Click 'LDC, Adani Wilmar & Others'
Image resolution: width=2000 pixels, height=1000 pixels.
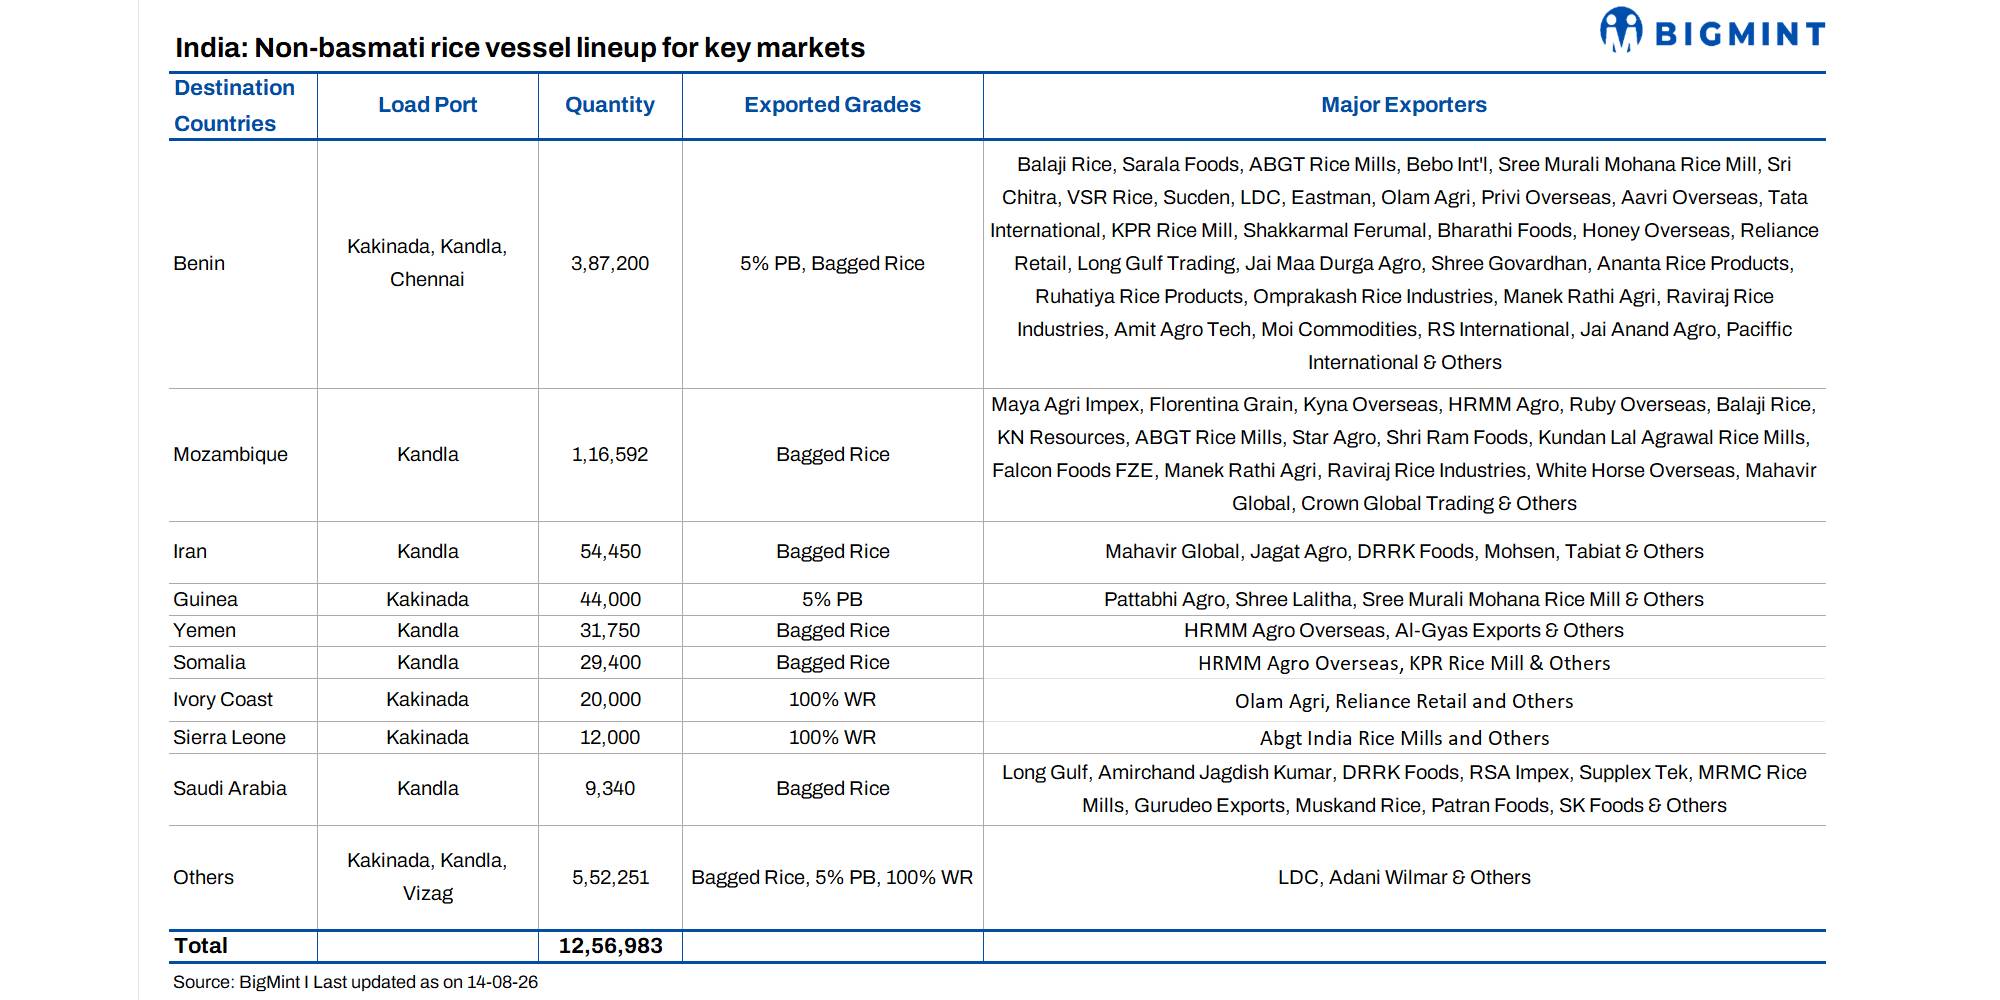tap(1404, 877)
